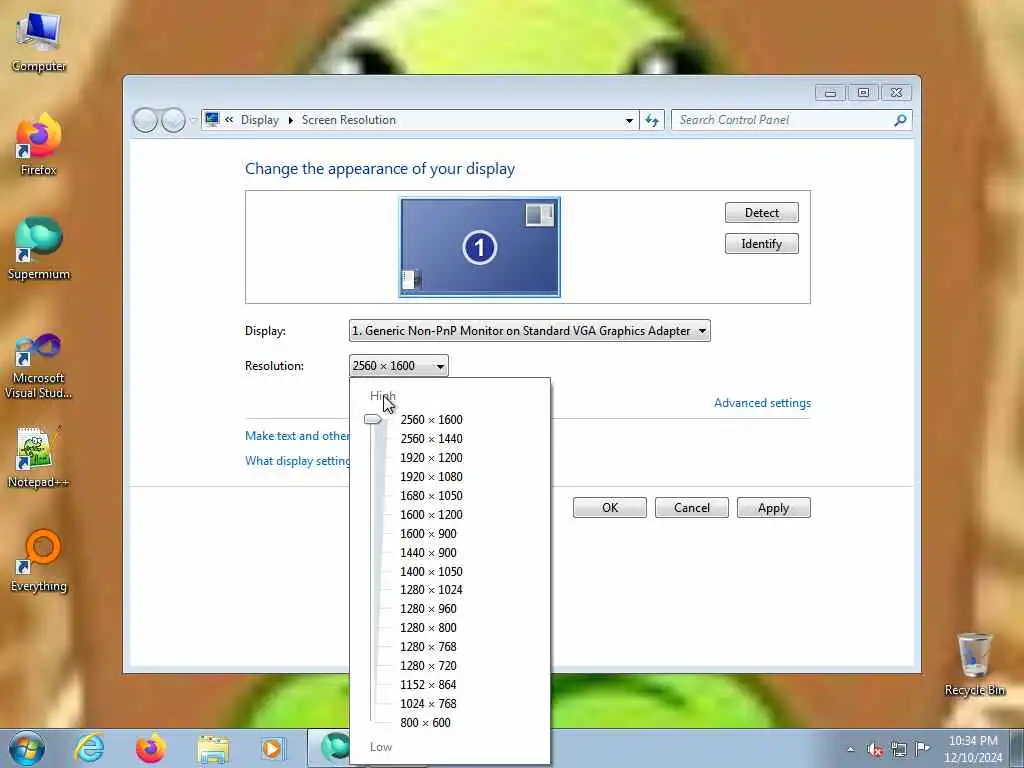
Task: Open the Recycle Bin on the desktop
Action: pyautogui.click(x=974, y=664)
